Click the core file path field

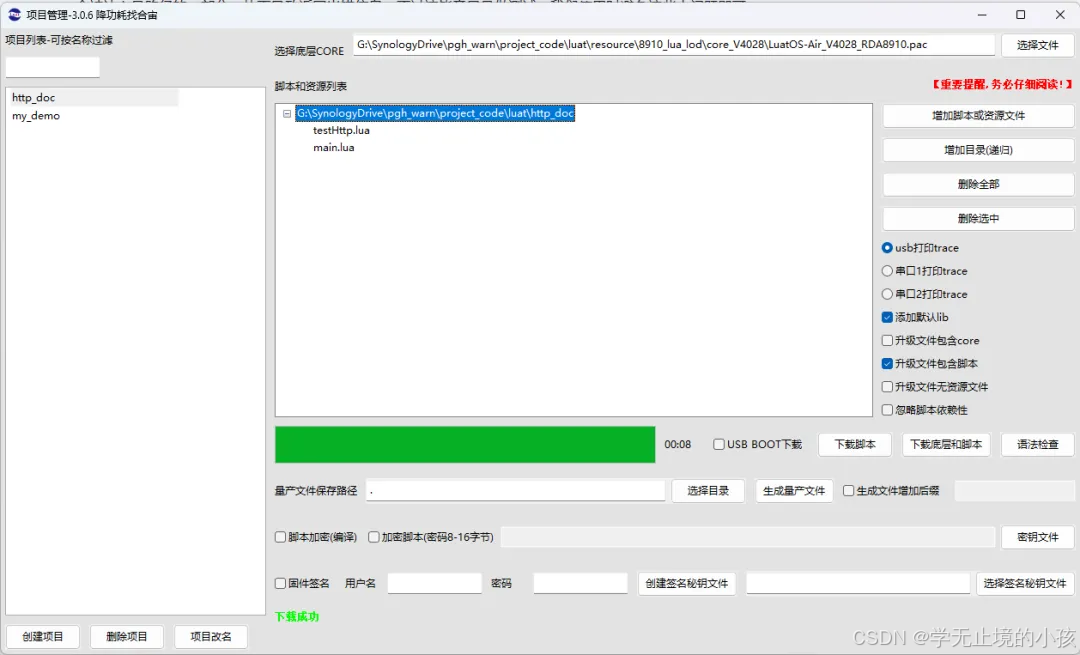click(674, 45)
